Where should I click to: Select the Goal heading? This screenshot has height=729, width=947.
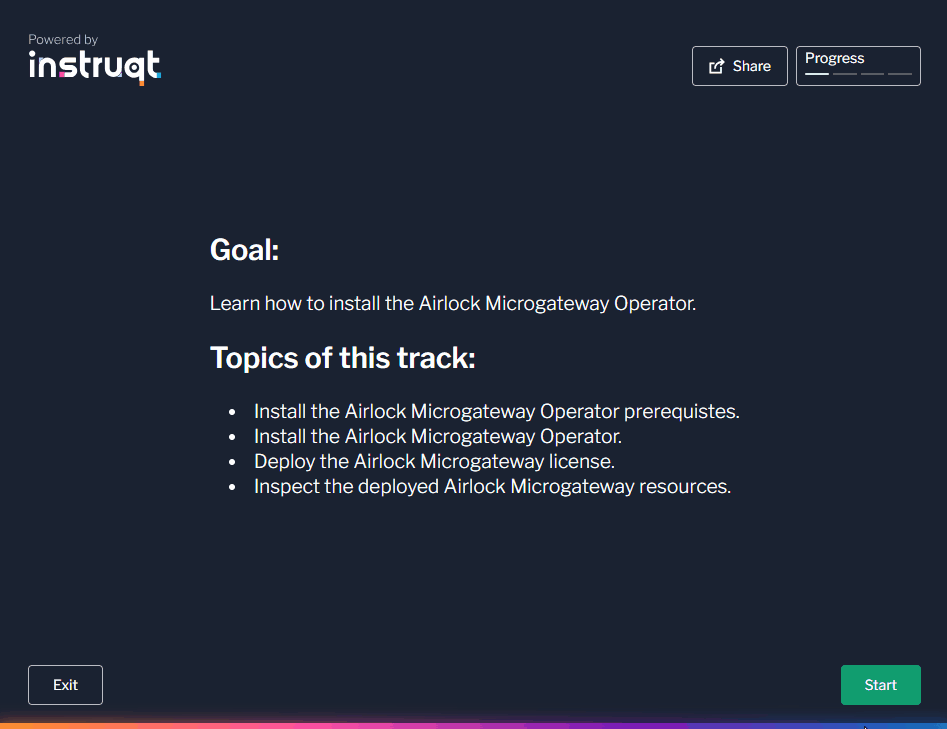click(x=243, y=250)
